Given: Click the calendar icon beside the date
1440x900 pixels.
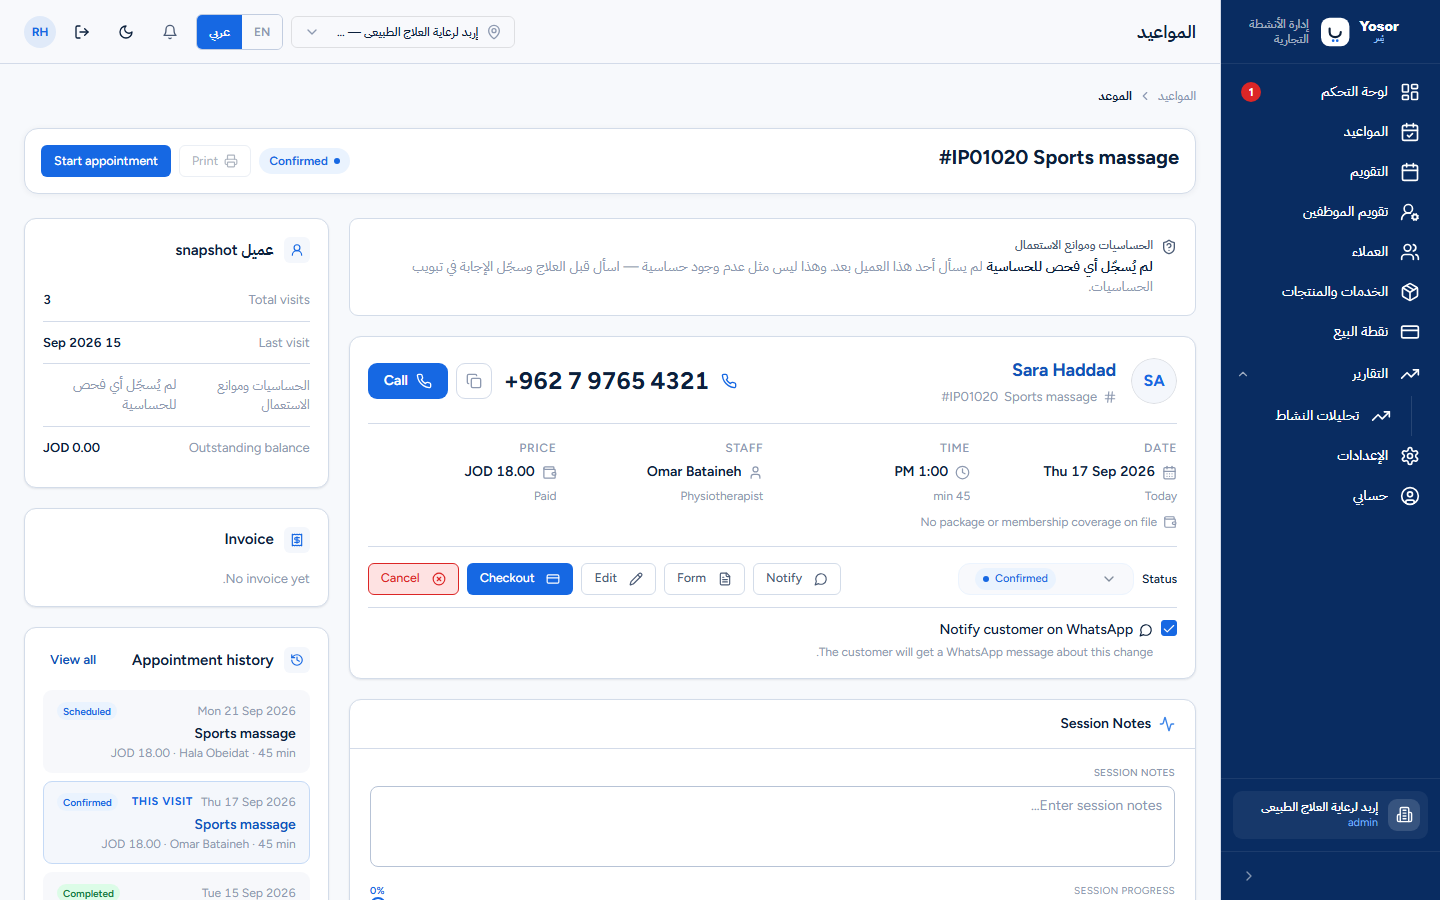Looking at the screenshot, I should (x=1170, y=472).
